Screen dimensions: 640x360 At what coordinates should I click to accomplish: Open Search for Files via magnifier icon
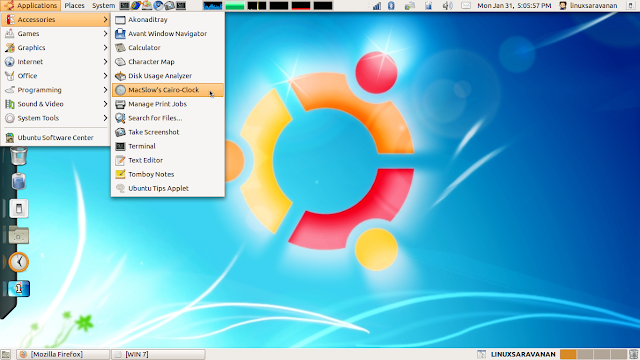(x=120, y=118)
